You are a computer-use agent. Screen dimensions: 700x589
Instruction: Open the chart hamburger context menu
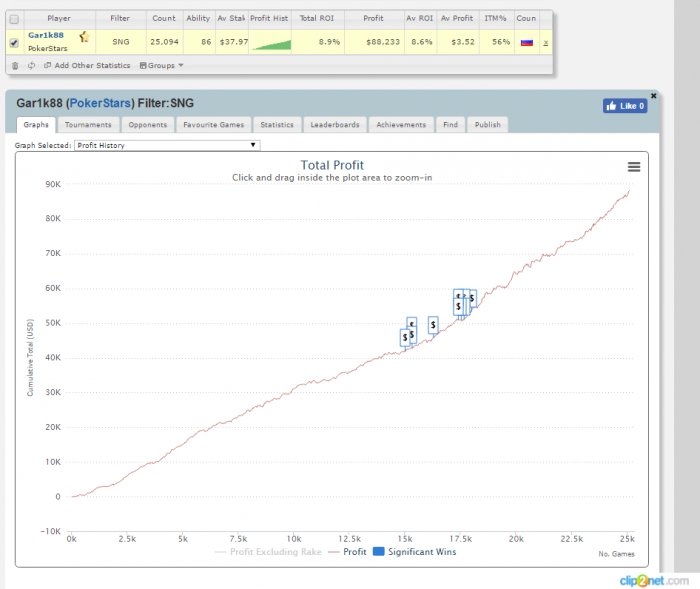pyautogui.click(x=633, y=167)
